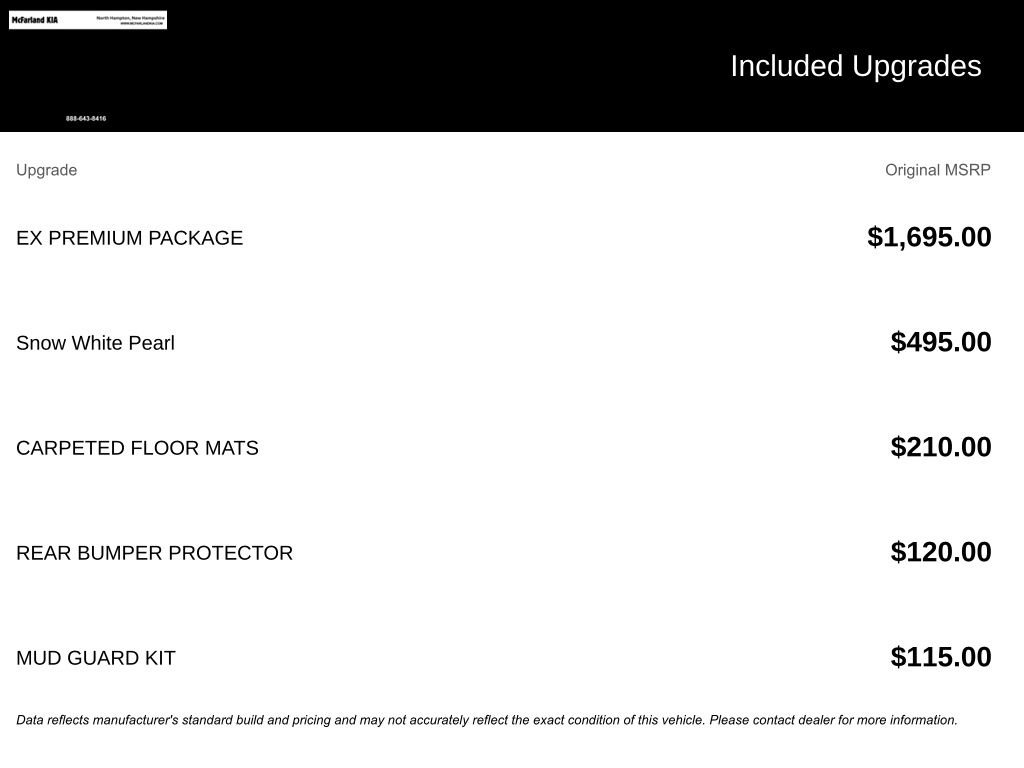1024x768 pixels.
Task: Click the $1,695.00 price
Action: (929, 237)
